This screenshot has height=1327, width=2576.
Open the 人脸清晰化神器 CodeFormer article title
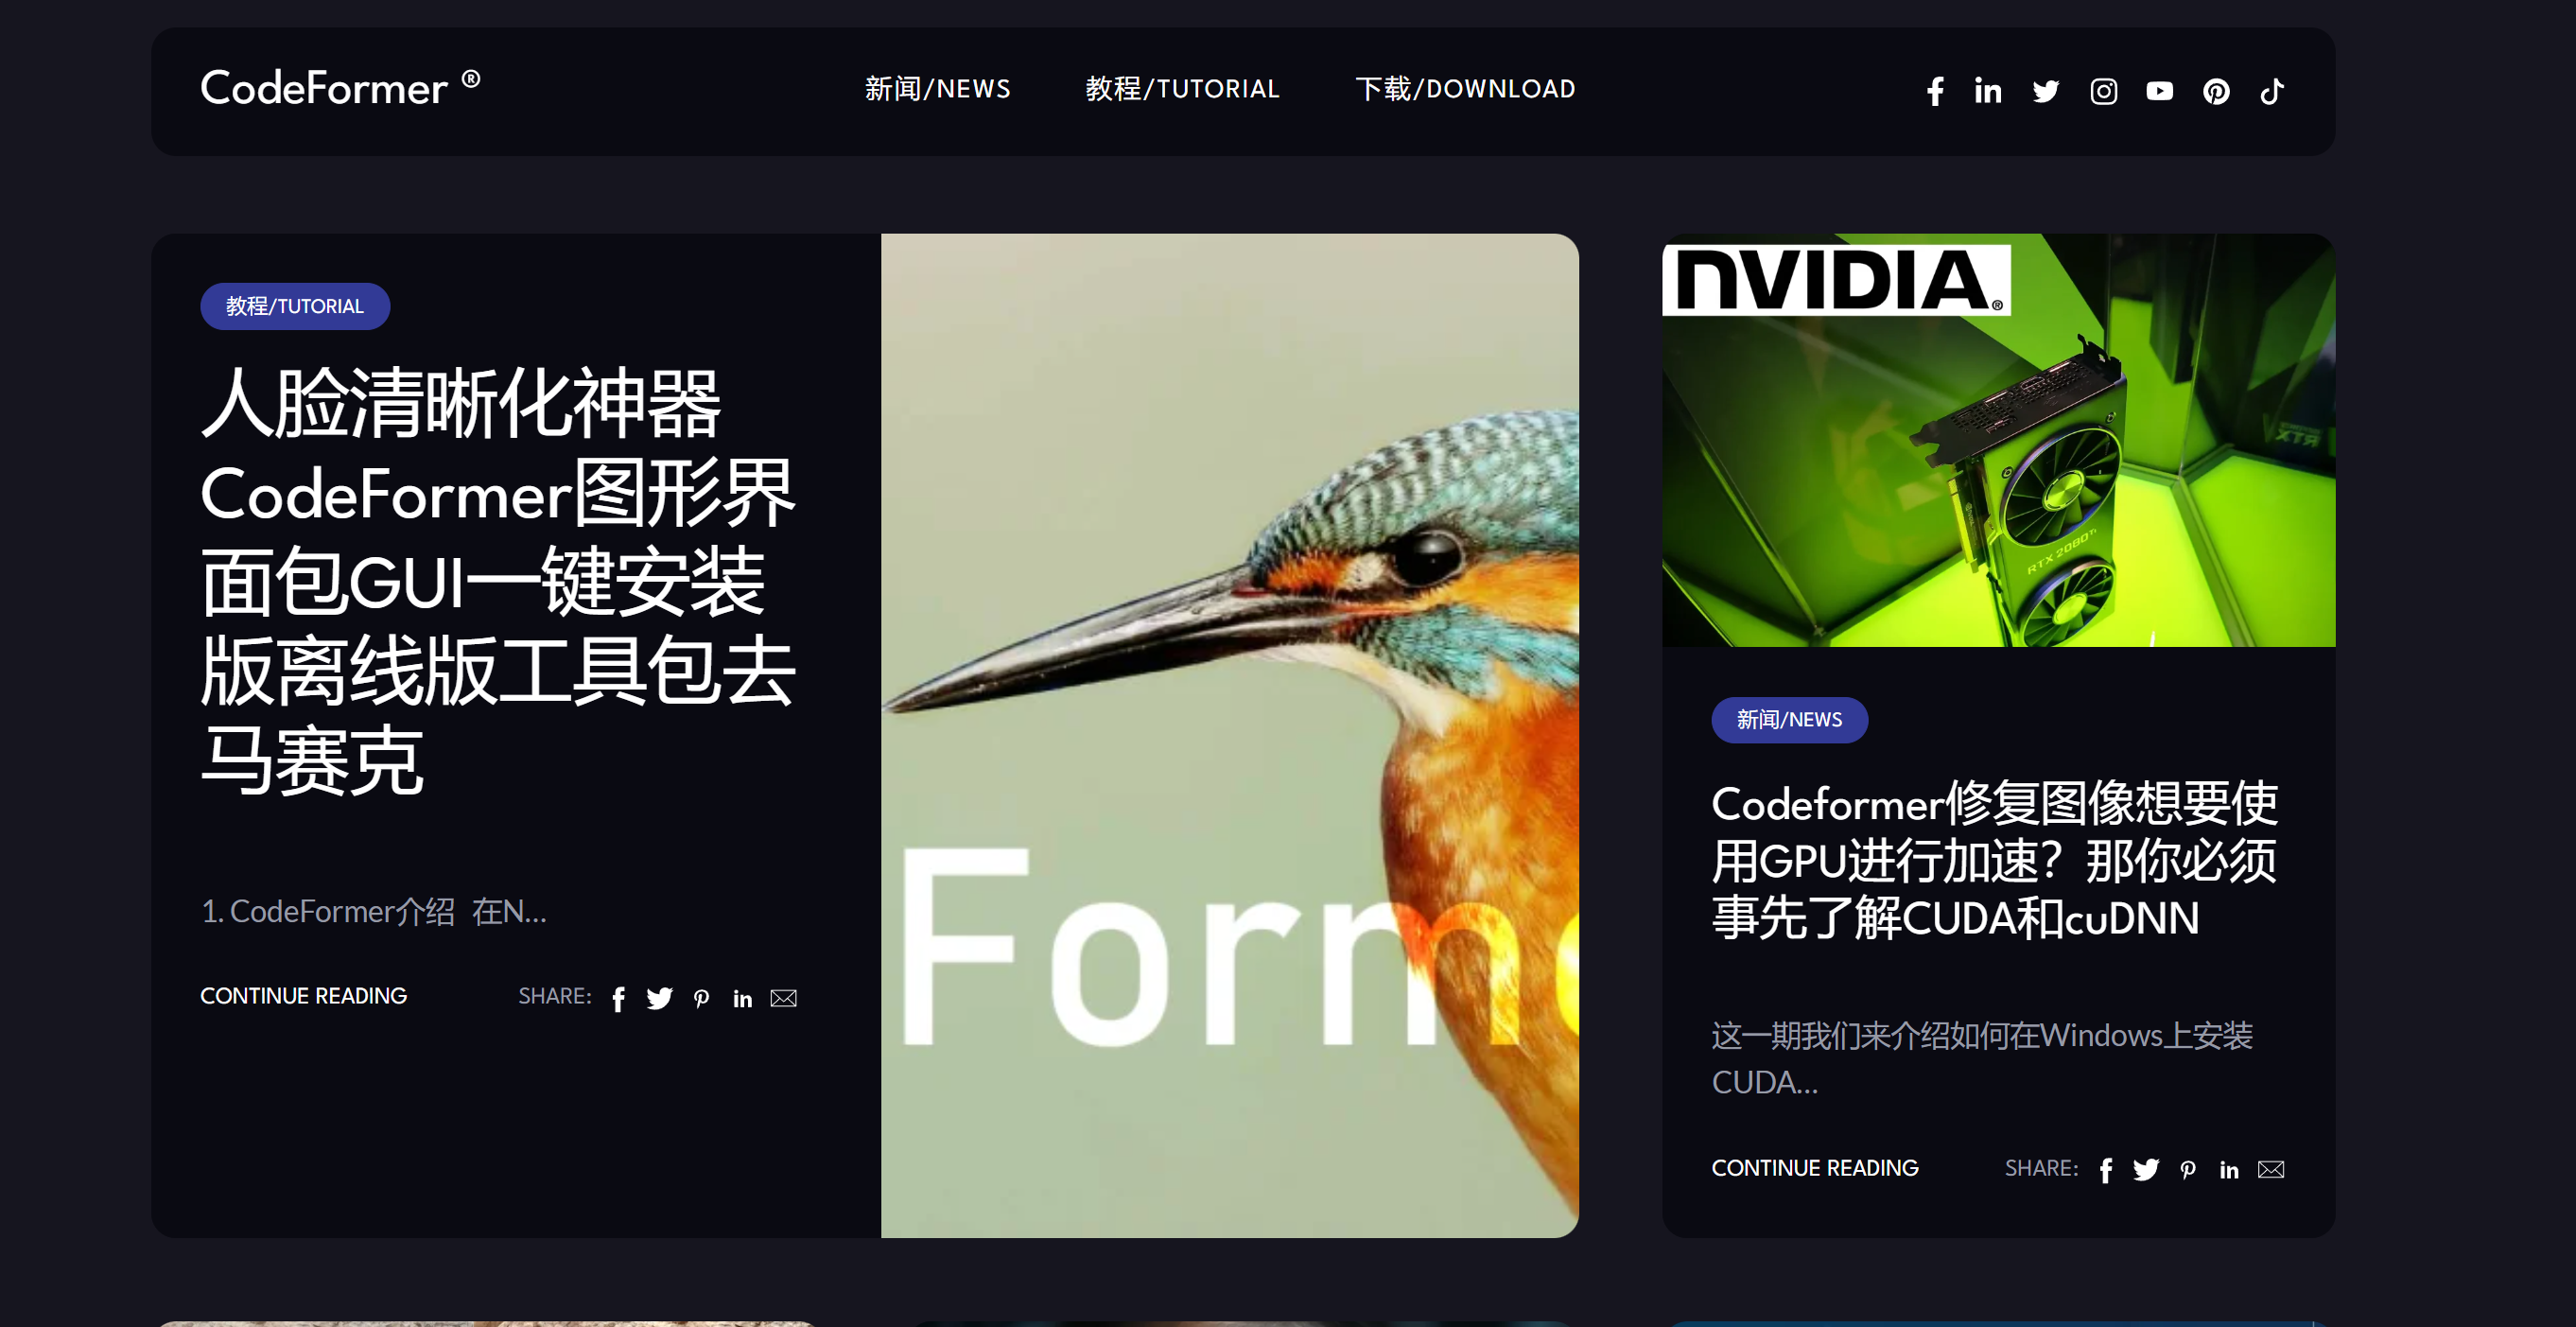(x=498, y=581)
